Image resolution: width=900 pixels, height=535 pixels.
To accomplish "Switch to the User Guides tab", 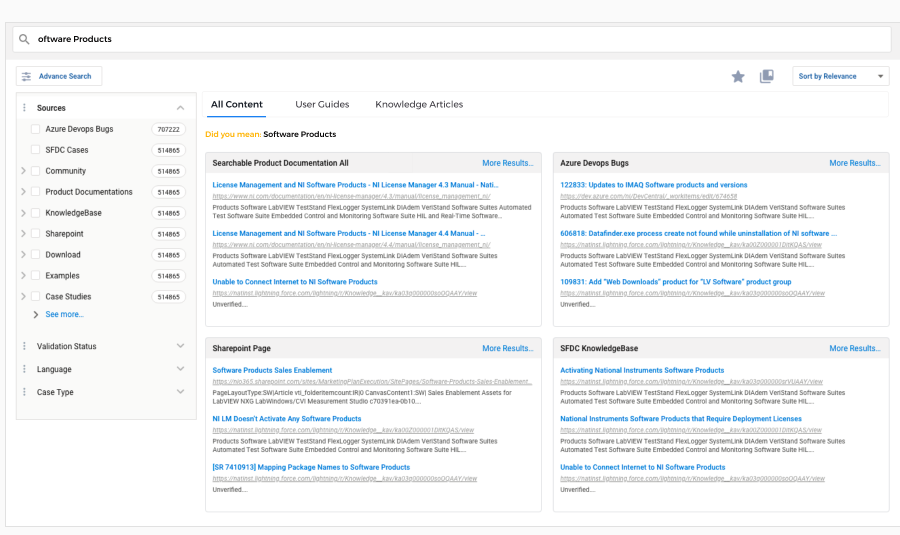I will (322, 104).
